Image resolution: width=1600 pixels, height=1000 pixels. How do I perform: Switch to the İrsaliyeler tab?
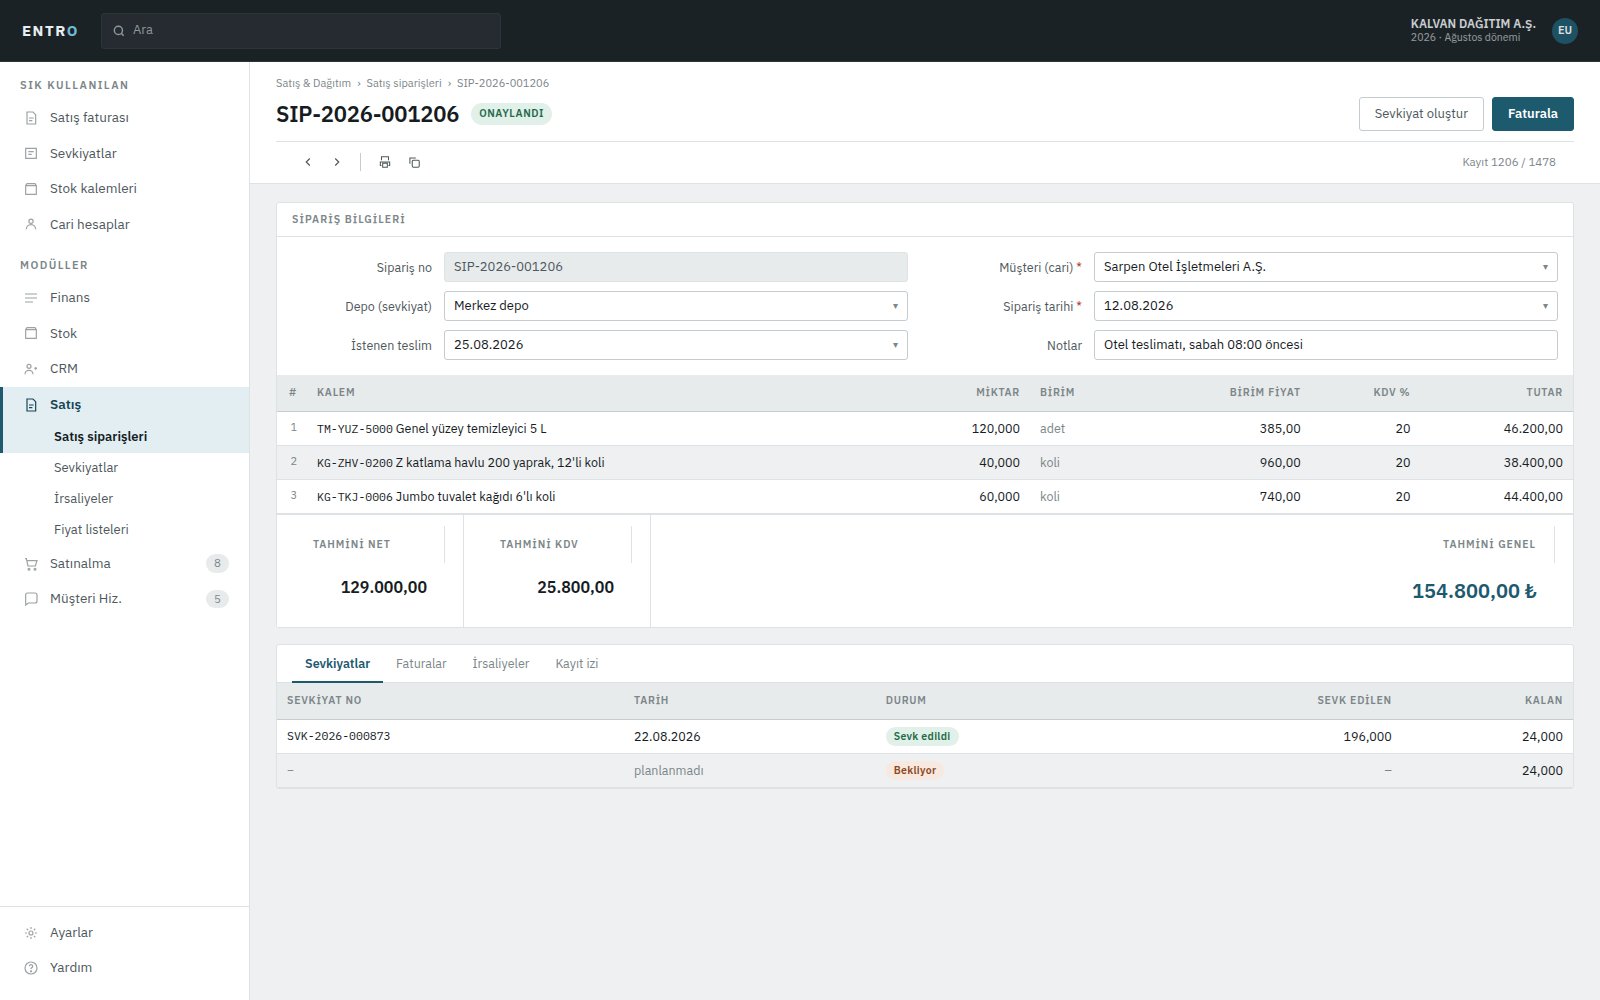(501, 664)
